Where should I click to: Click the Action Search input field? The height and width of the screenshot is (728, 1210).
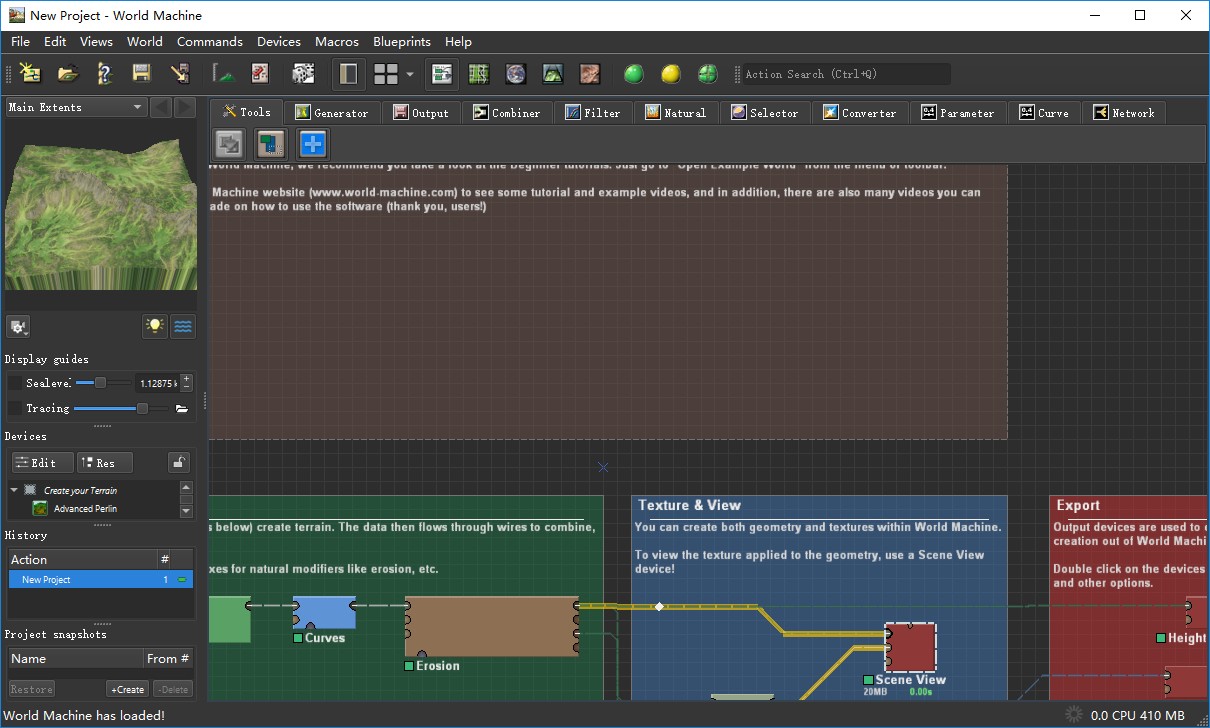pos(846,74)
